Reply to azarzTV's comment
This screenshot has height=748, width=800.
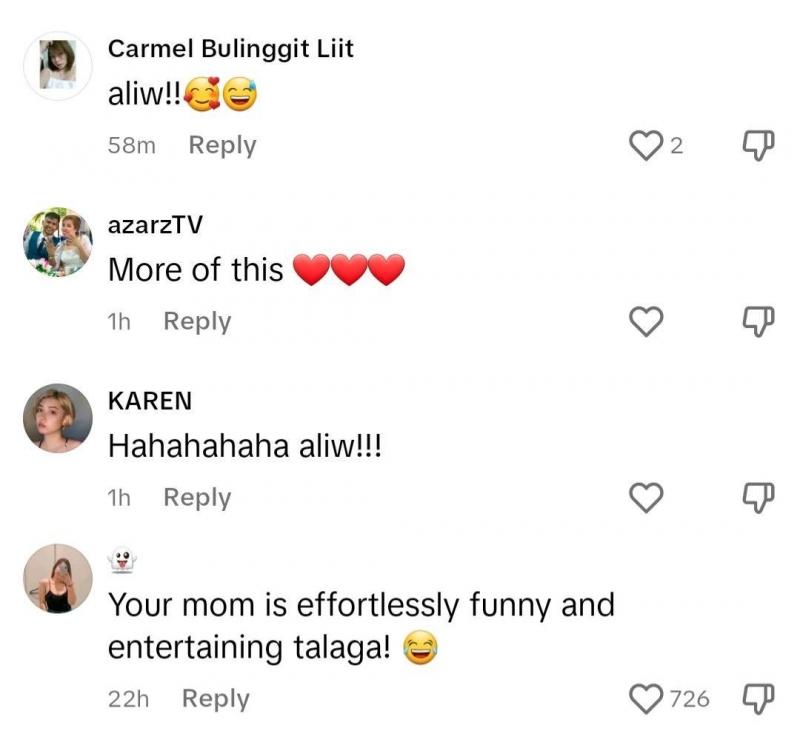[x=197, y=321]
